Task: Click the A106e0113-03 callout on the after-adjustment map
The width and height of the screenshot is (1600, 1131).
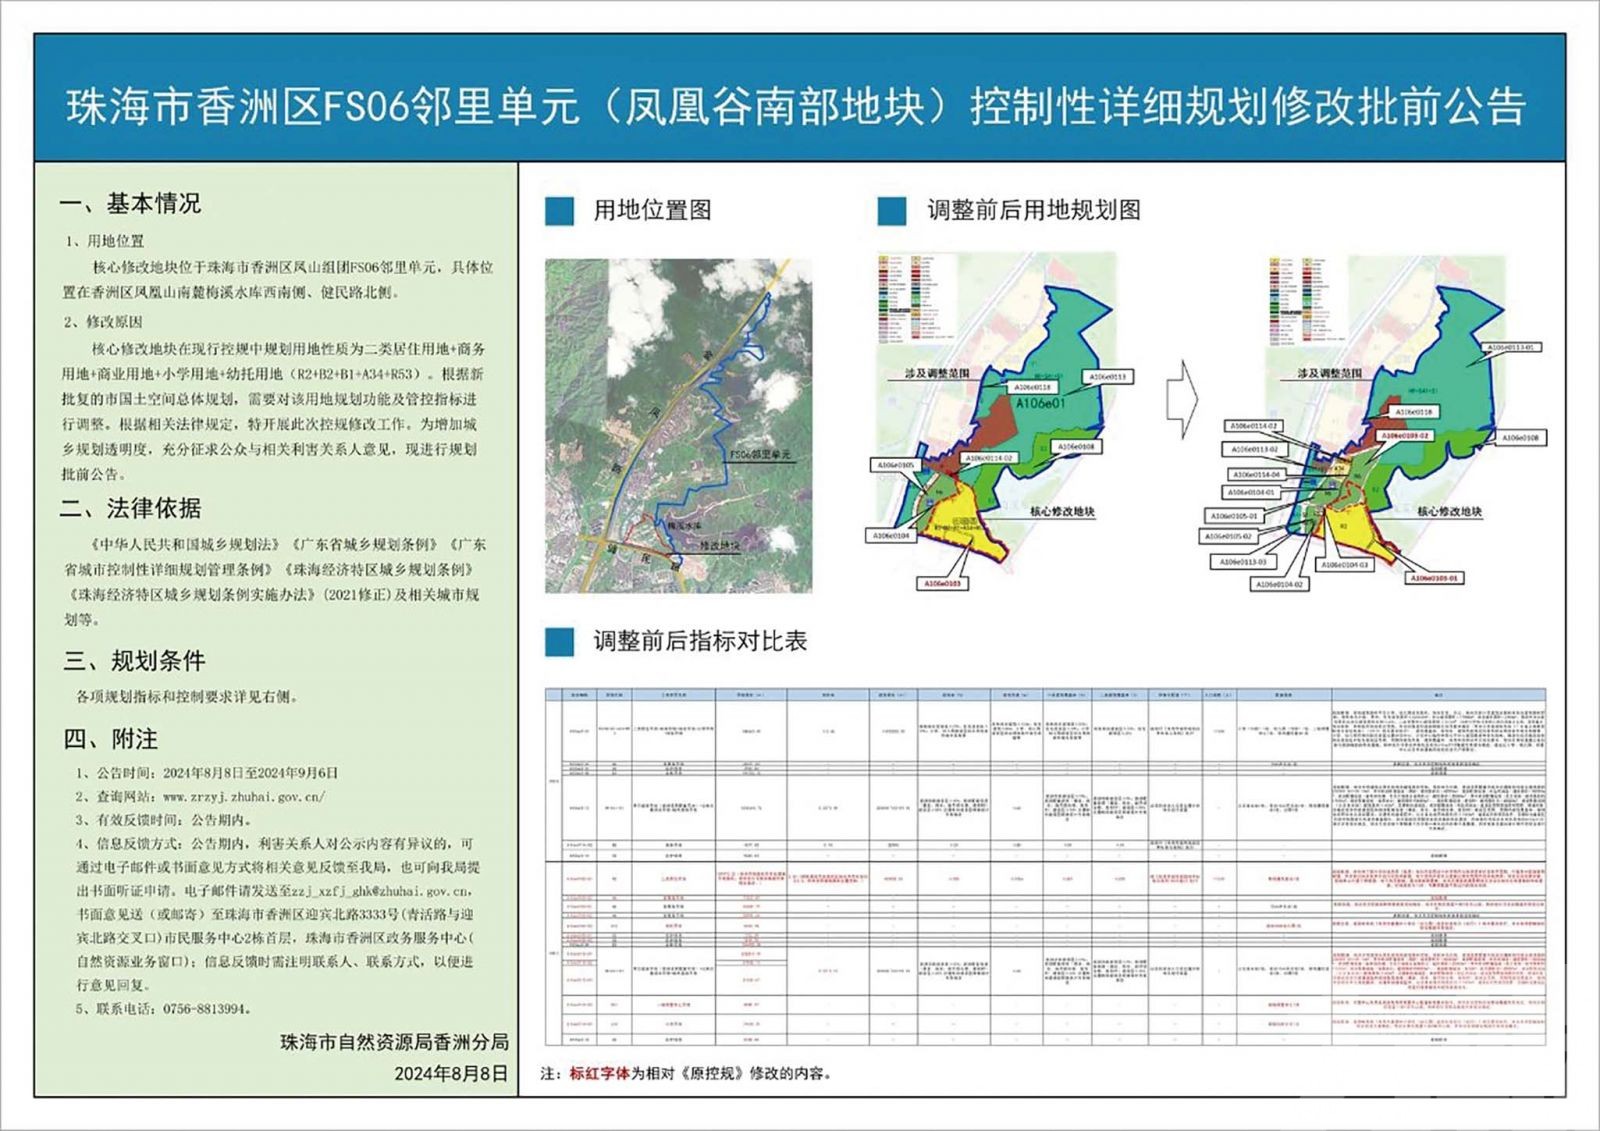Action: [1242, 562]
